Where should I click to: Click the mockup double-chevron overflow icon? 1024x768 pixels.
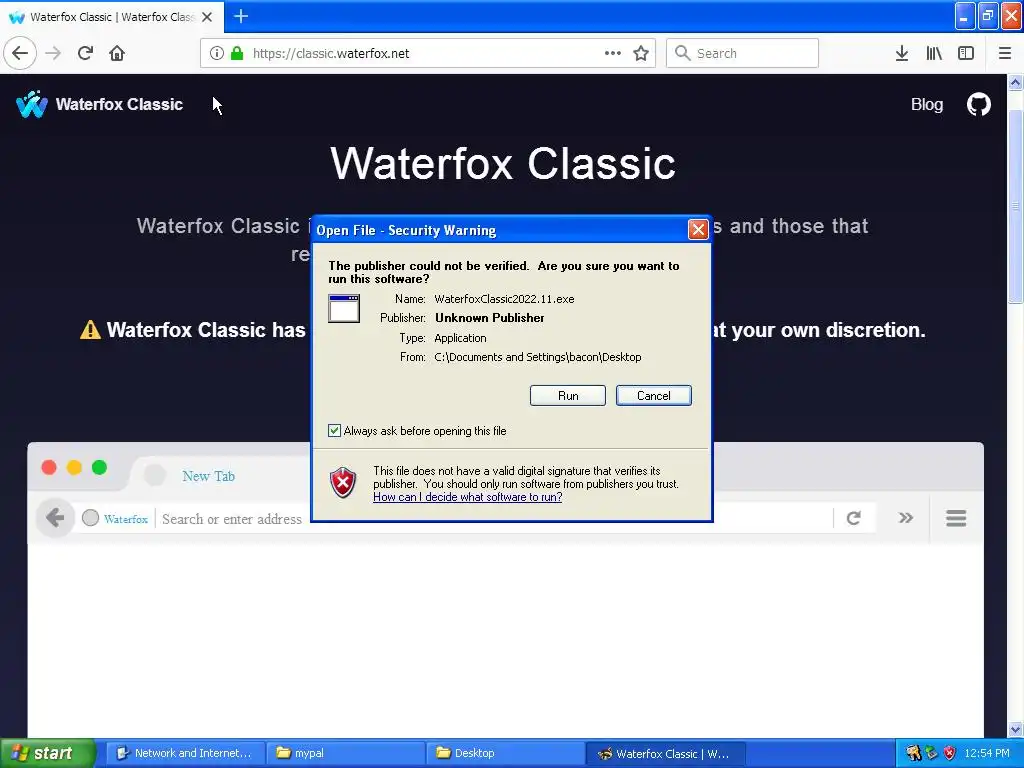905,518
